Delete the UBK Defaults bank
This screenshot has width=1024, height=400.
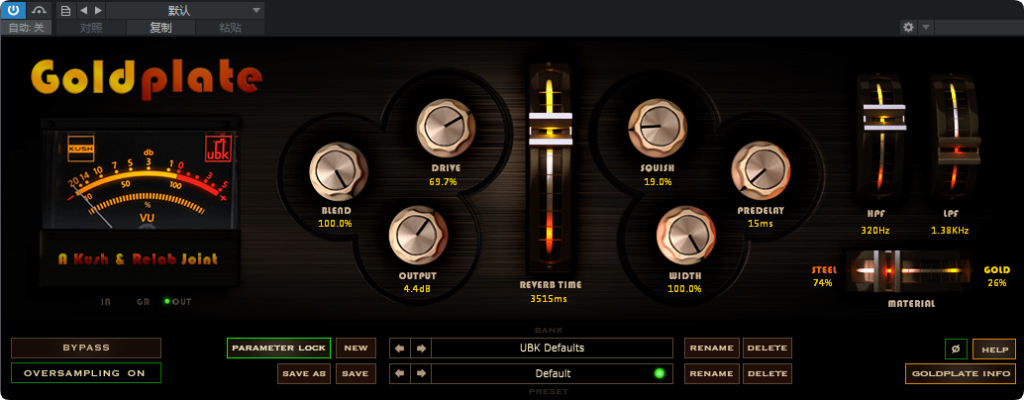(767, 348)
